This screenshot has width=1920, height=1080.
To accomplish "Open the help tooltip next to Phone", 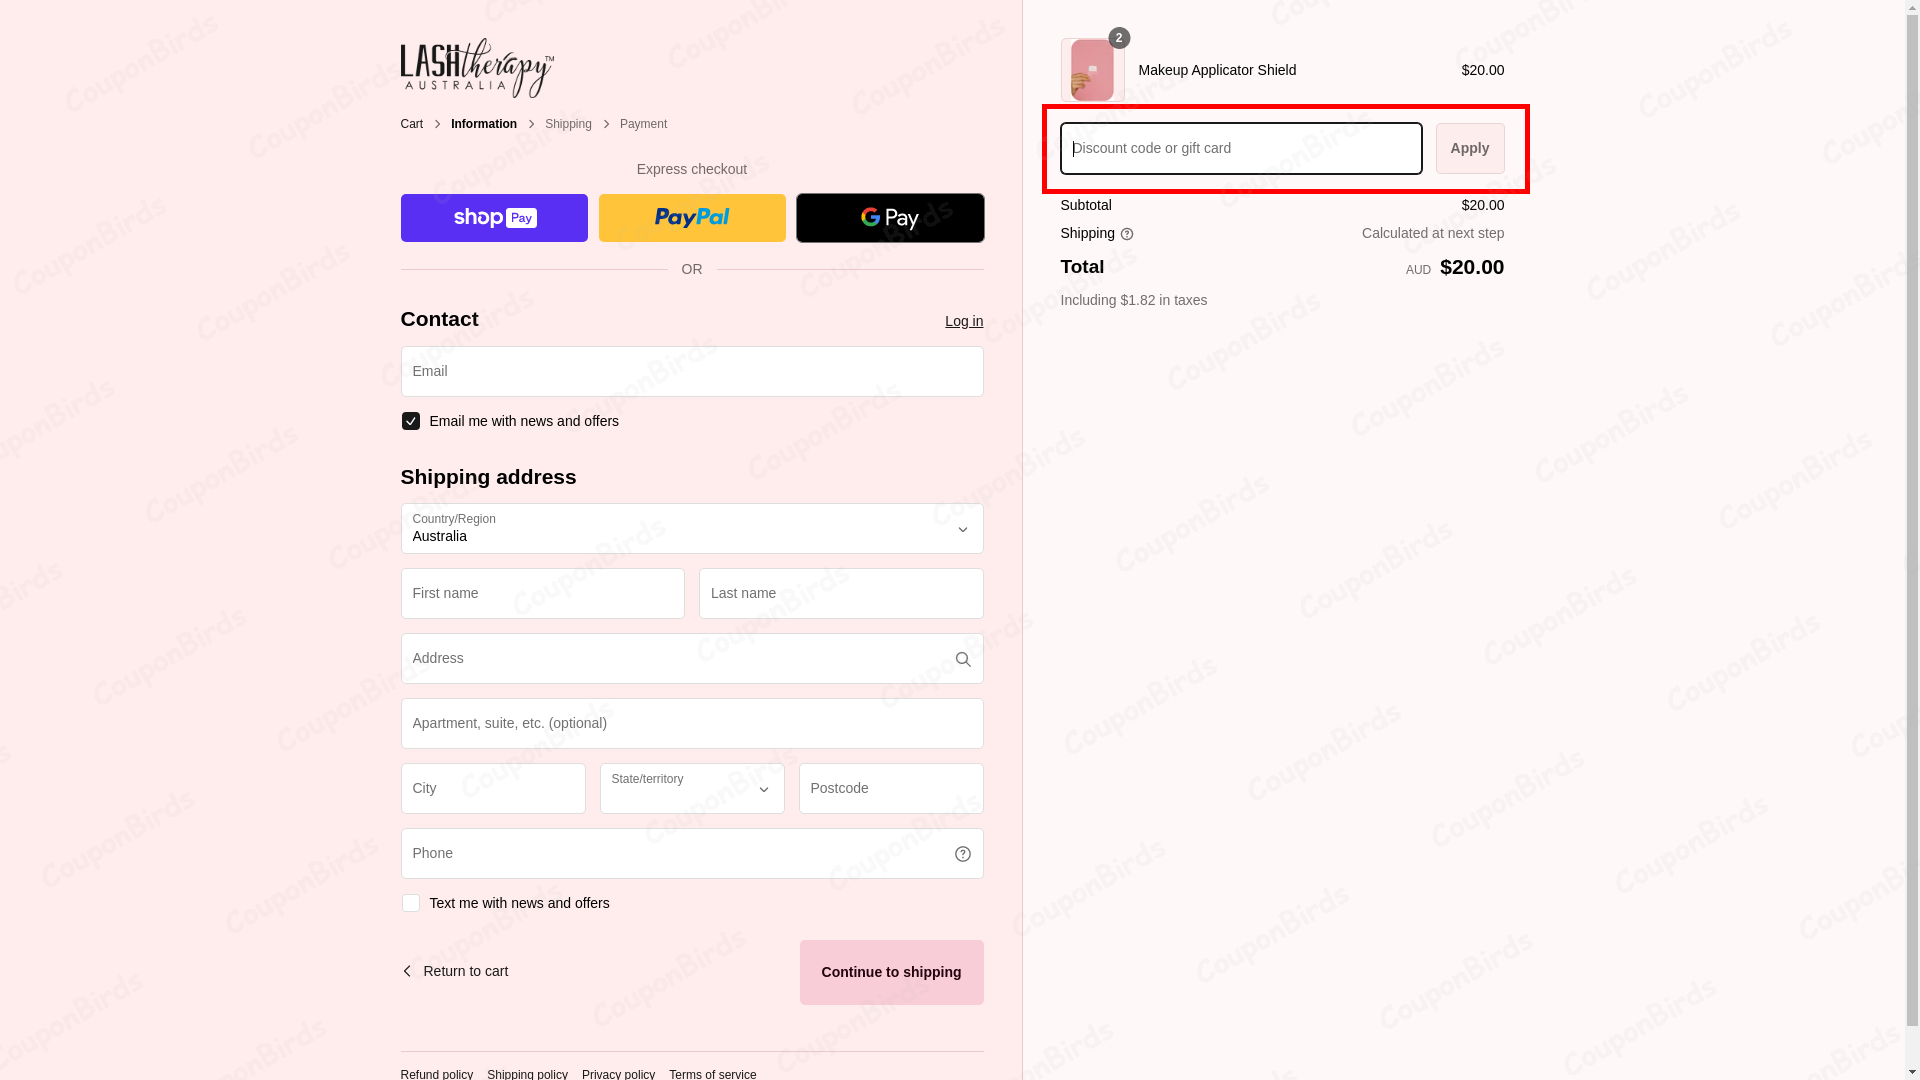I will 962,853.
